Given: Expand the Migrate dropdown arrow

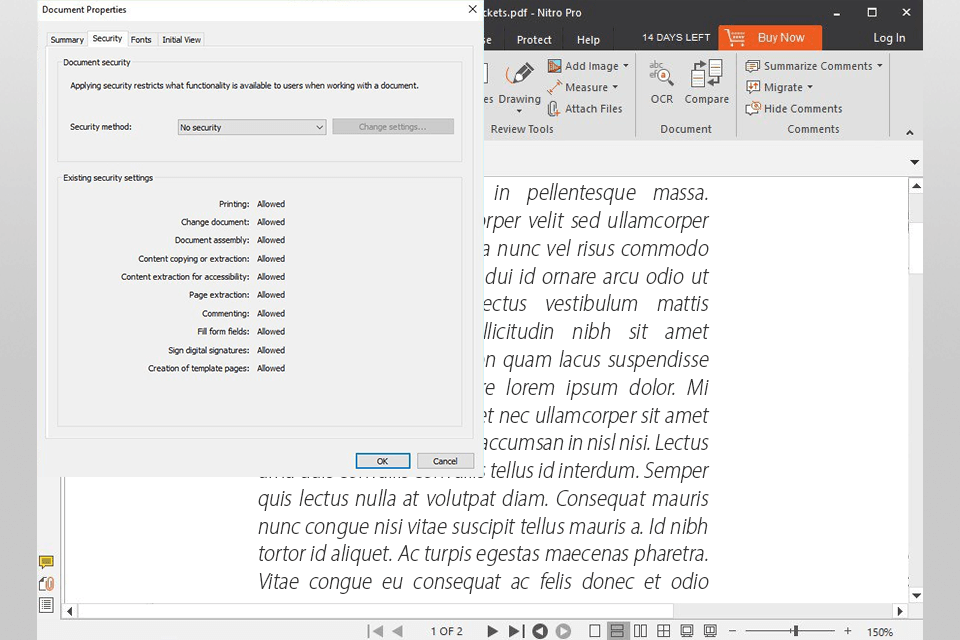Looking at the screenshot, I should click(810, 88).
